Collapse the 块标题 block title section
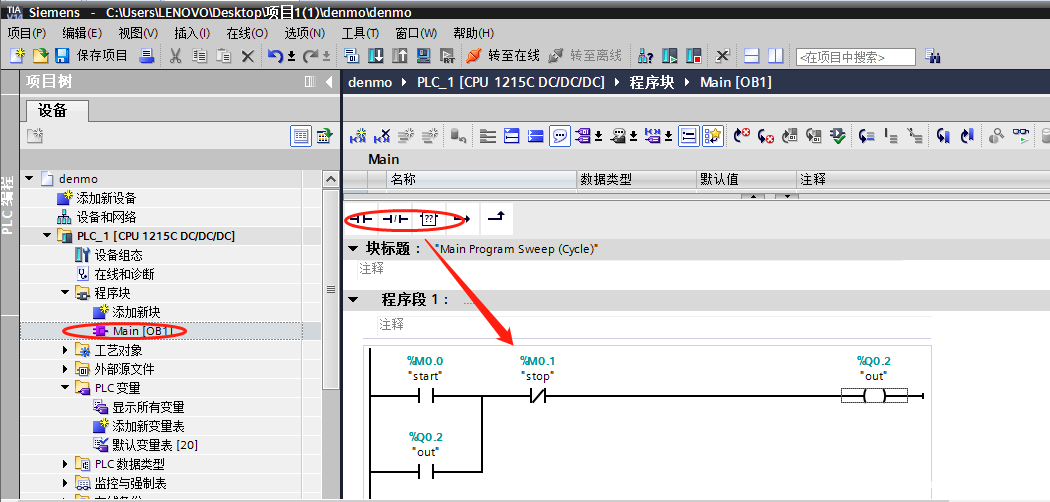Viewport: 1050px width, 502px height. [352, 248]
